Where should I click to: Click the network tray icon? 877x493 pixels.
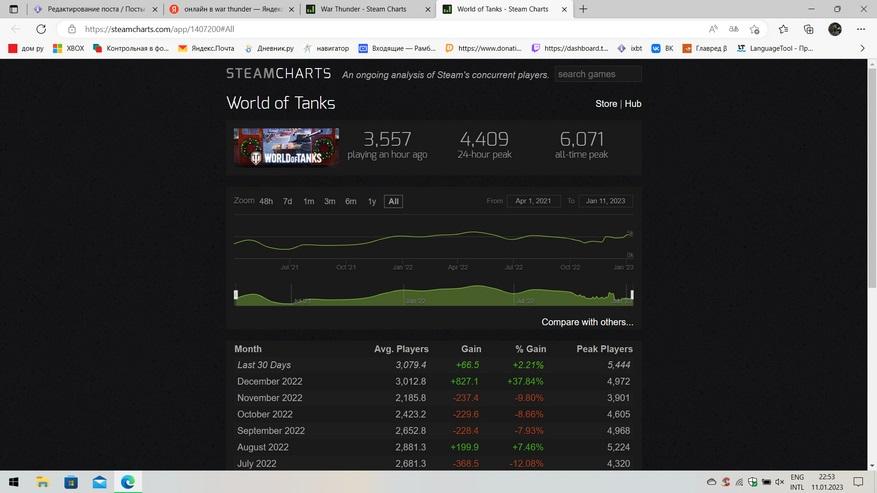pyautogui.click(x=739, y=482)
